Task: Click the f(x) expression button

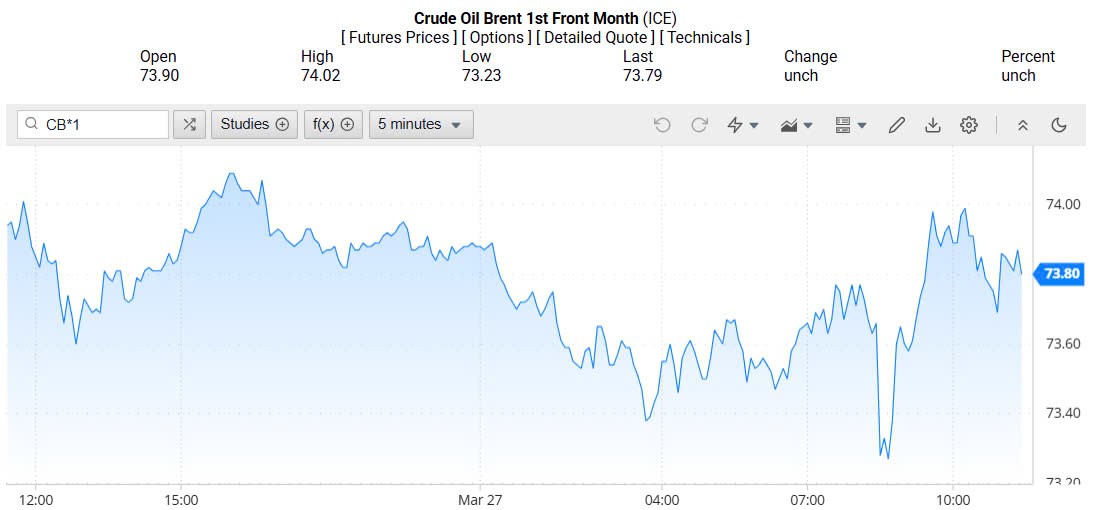Action: click(333, 124)
